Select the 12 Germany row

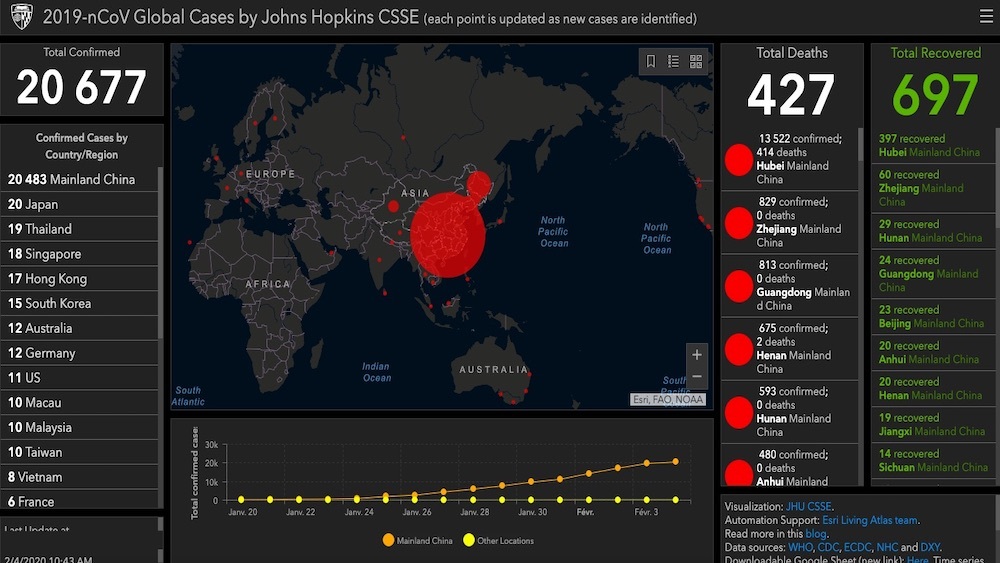coord(79,353)
